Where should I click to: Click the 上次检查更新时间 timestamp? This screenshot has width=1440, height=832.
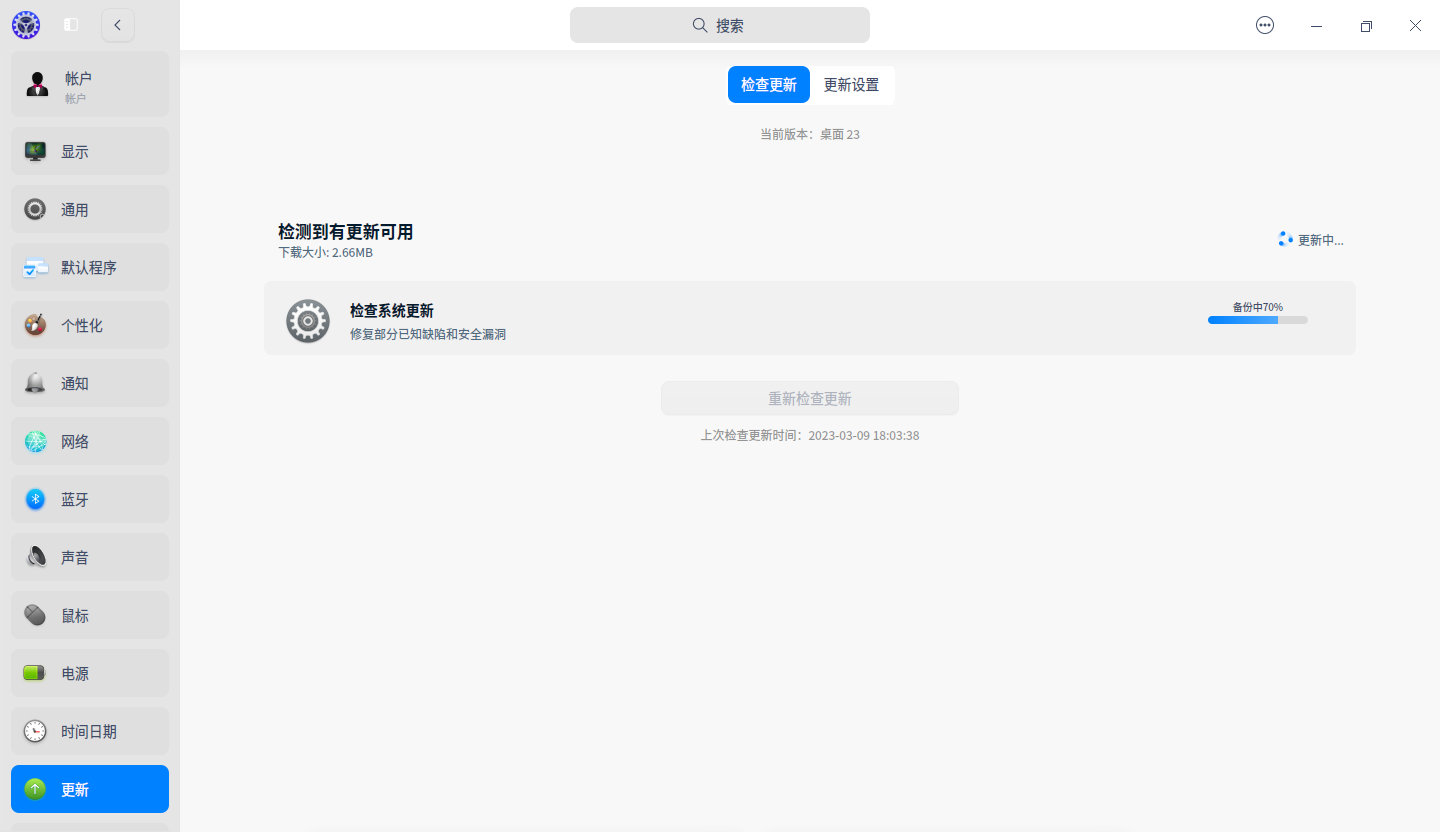tap(810, 436)
